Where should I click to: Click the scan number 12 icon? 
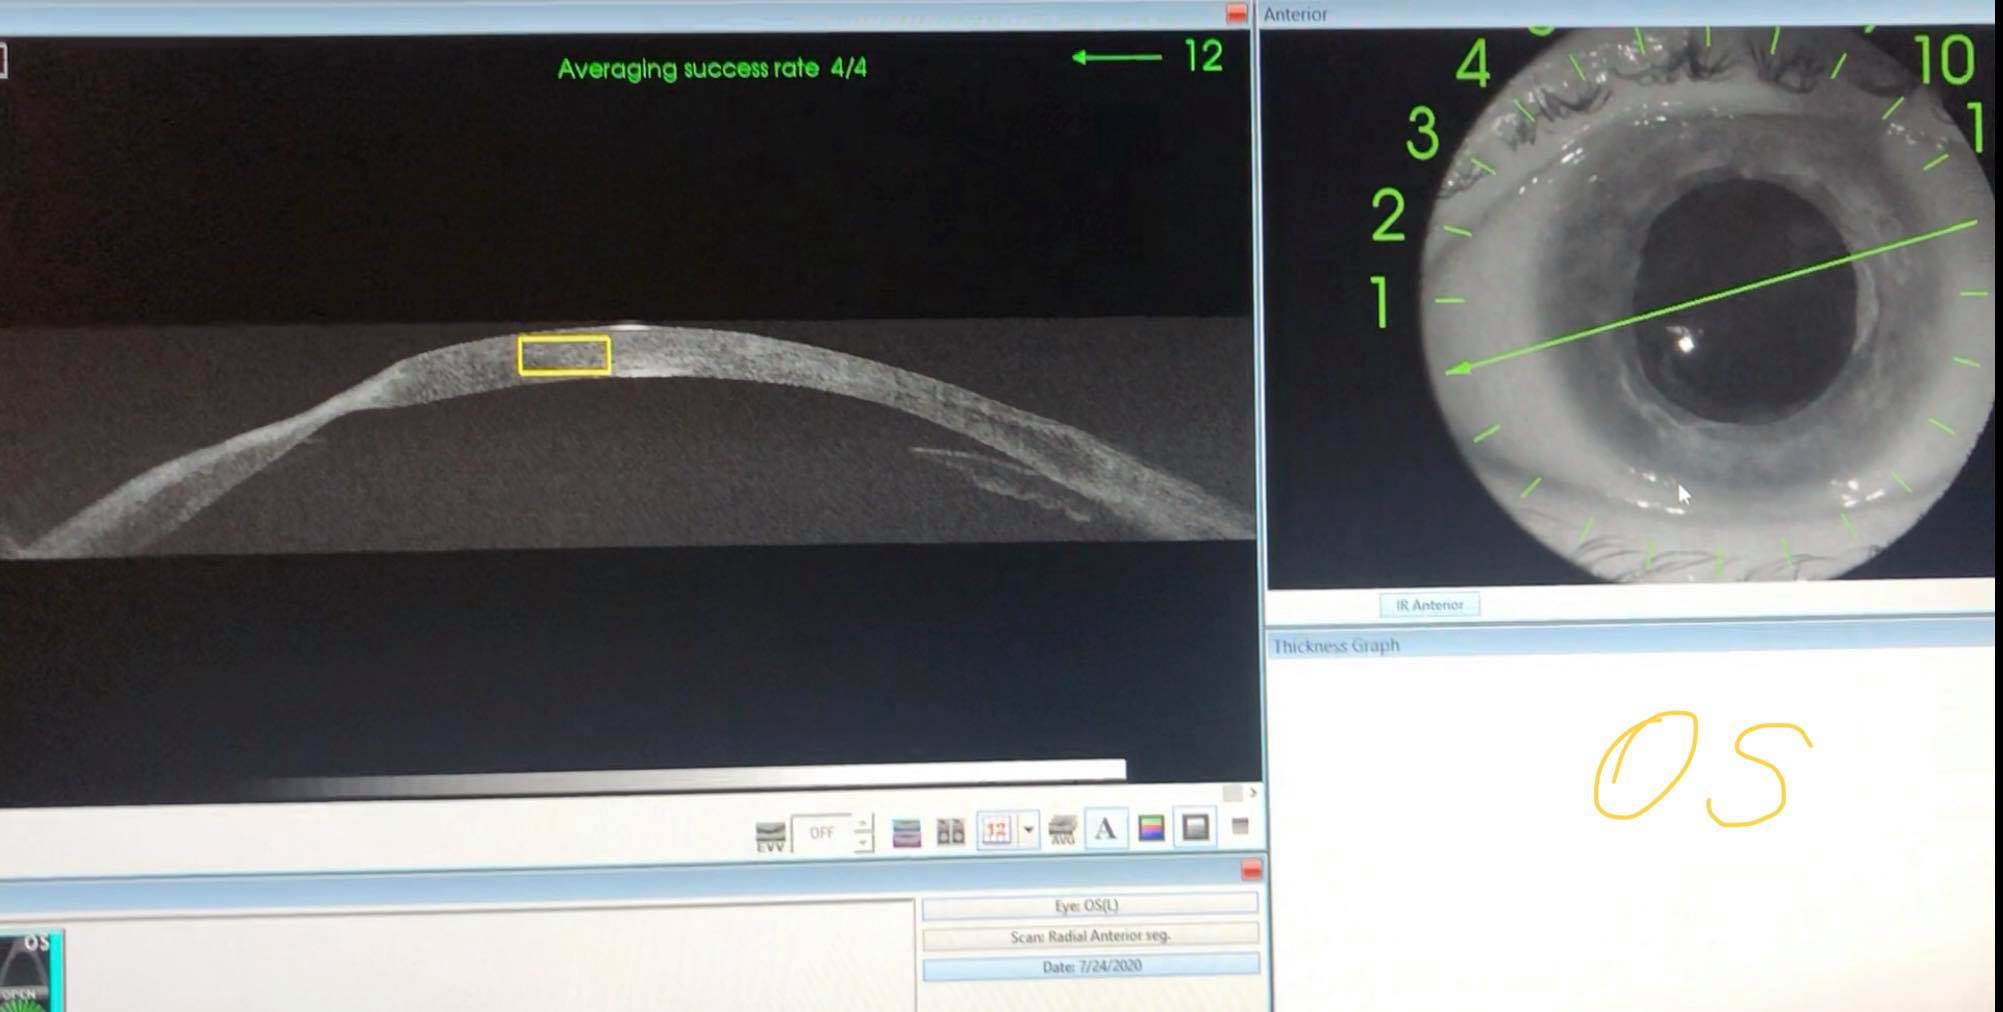coord(997,830)
